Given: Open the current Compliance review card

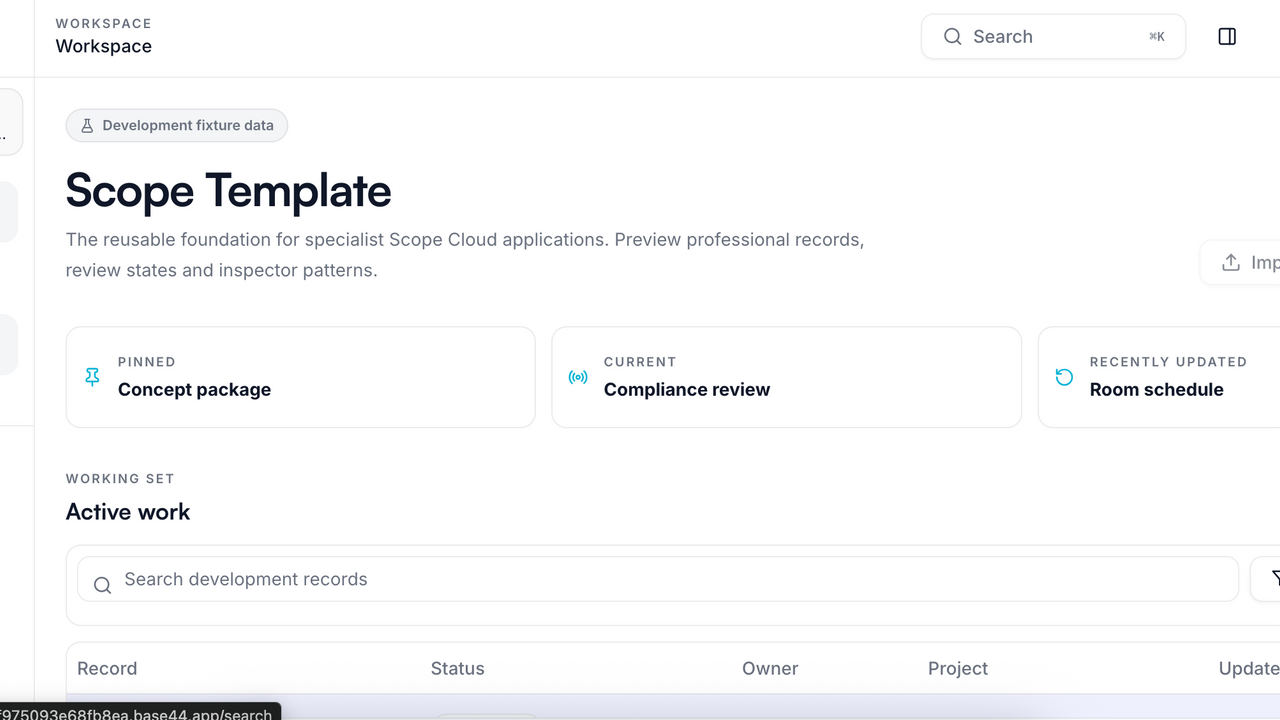Looking at the screenshot, I should point(787,377).
